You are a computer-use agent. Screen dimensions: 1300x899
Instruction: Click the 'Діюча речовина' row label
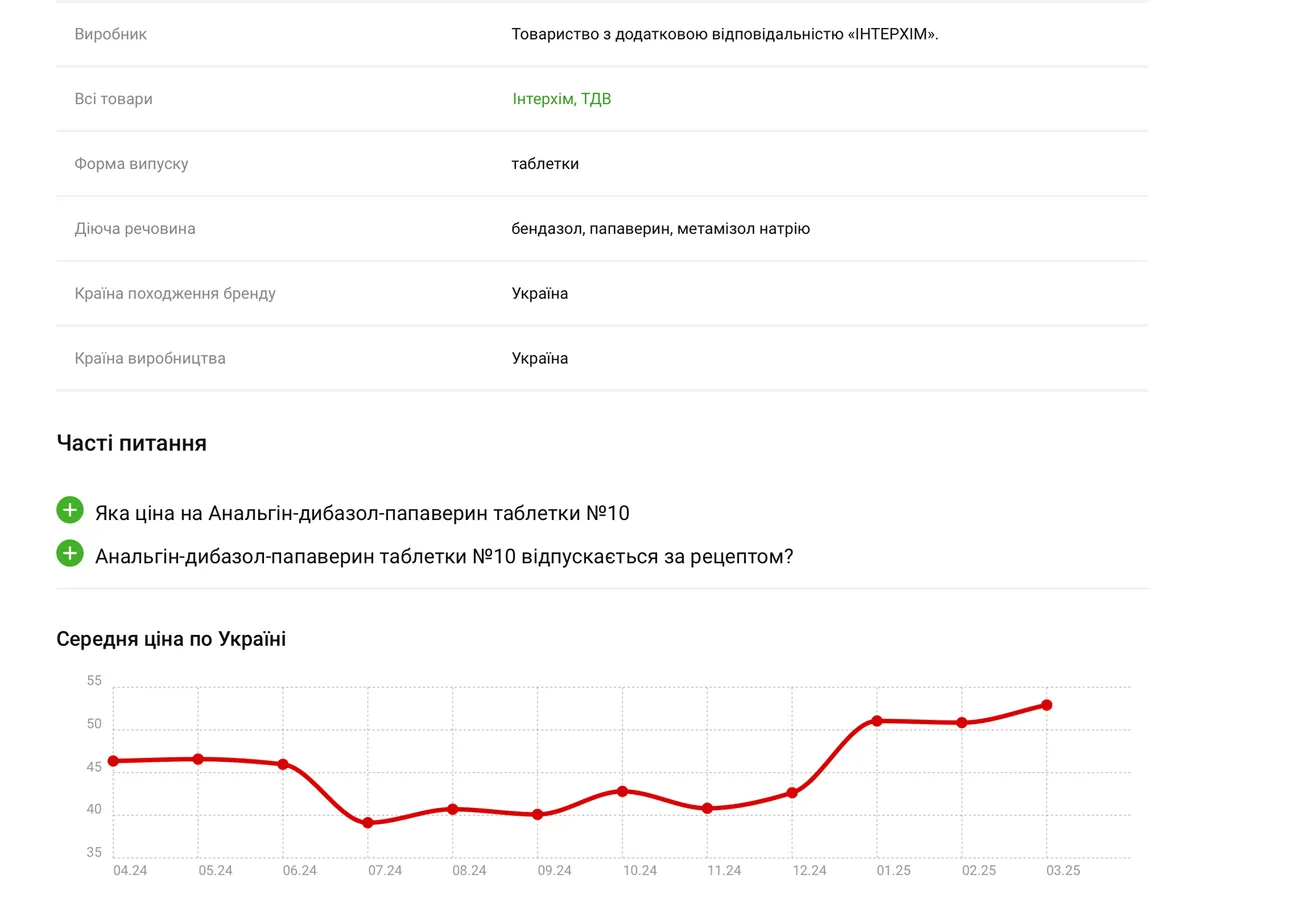pos(135,229)
